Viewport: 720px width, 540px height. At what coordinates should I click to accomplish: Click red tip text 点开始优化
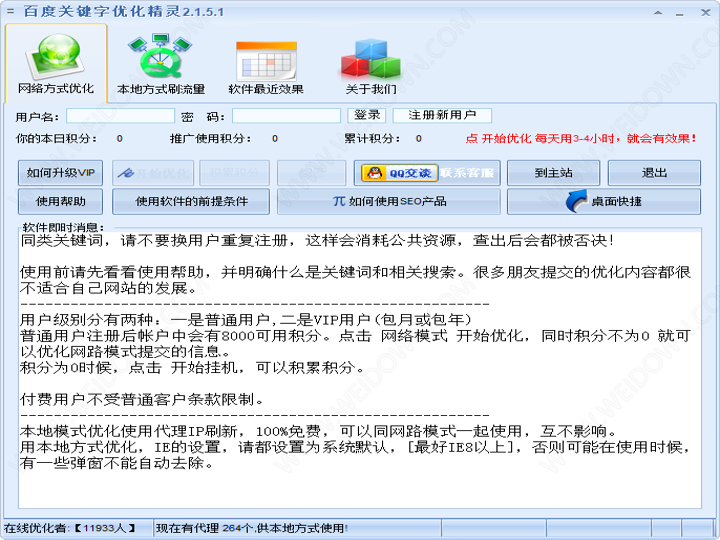pyautogui.click(x=581, y=138)
